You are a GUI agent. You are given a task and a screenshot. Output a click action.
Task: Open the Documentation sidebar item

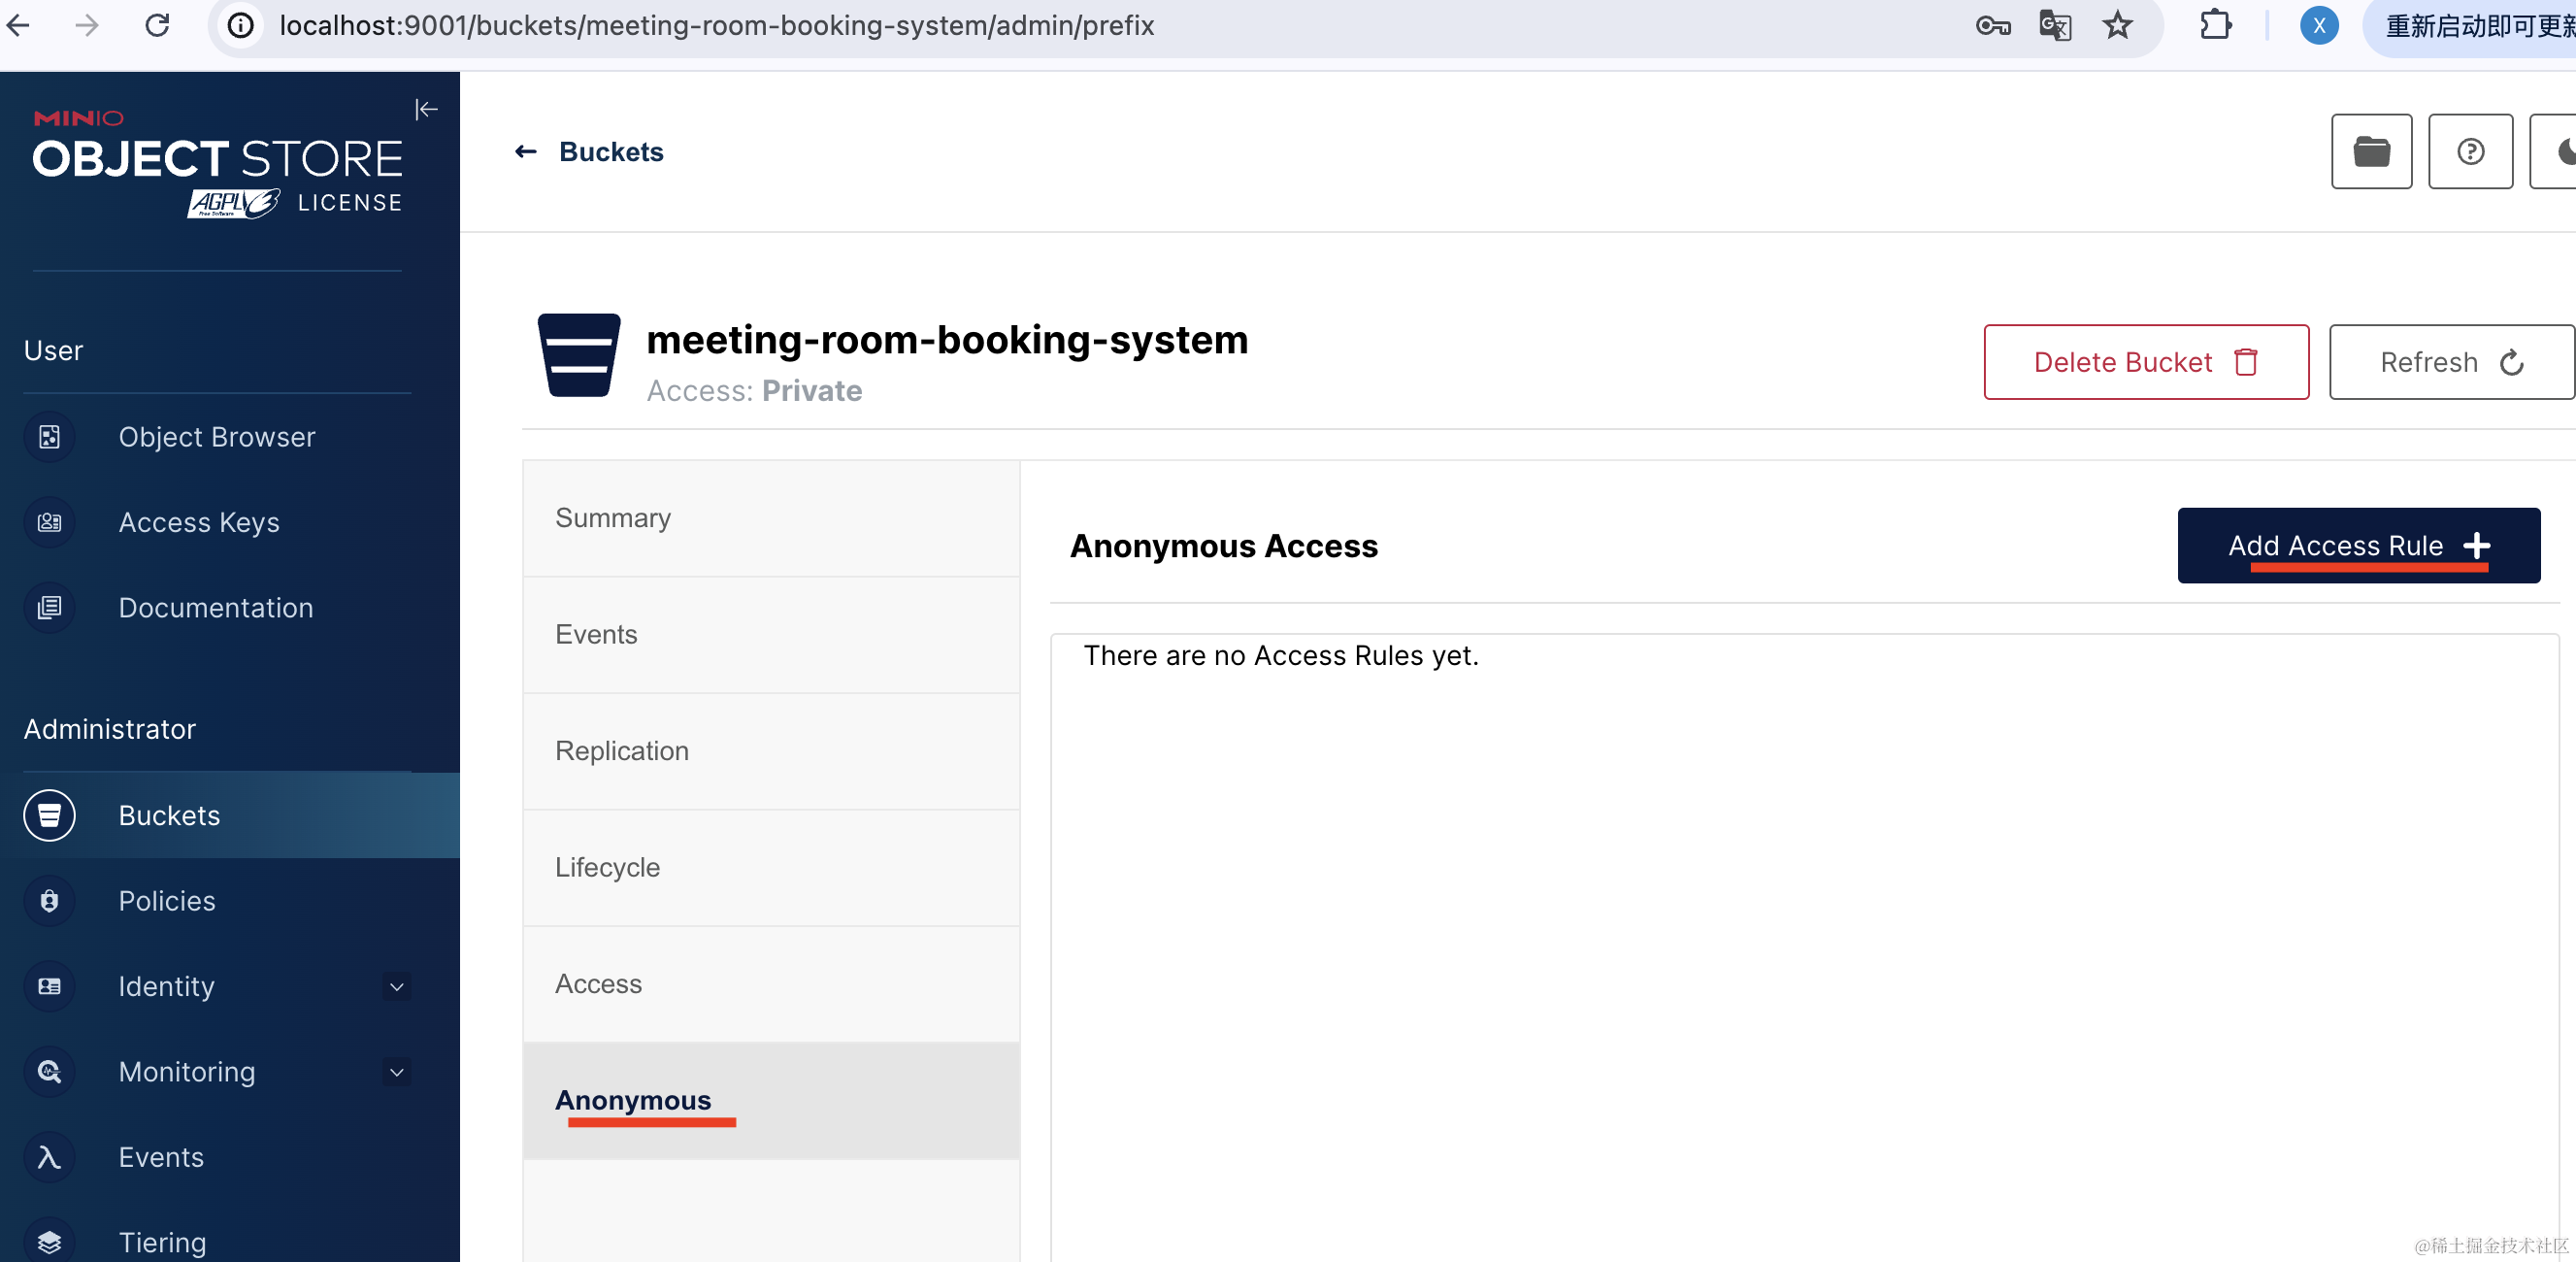tap(215, 608)
